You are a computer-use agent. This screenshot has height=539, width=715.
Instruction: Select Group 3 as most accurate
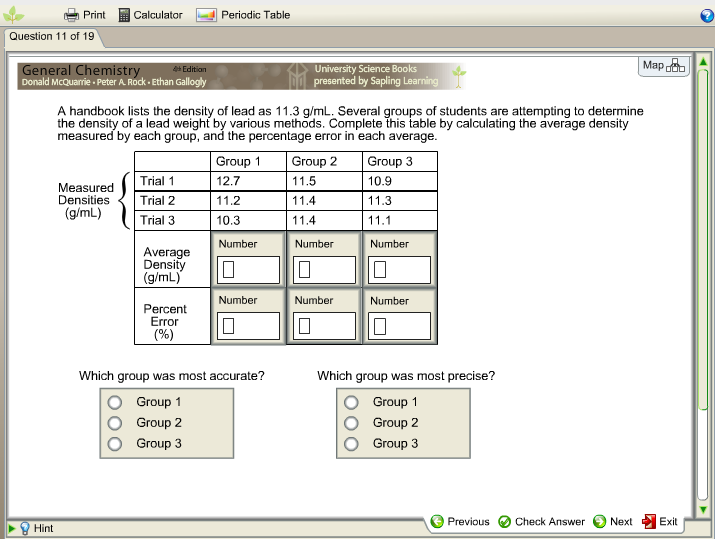(115, 444)
